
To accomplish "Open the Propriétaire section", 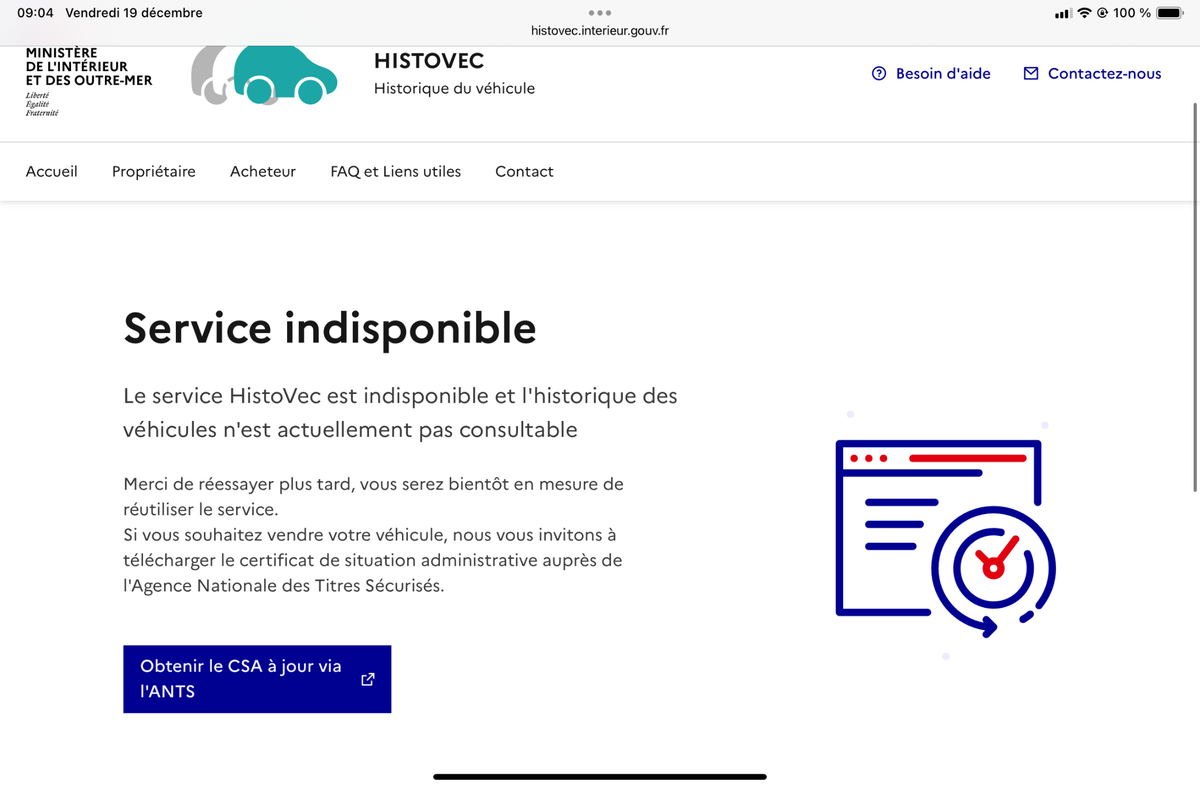I will (x=154, y=171).
